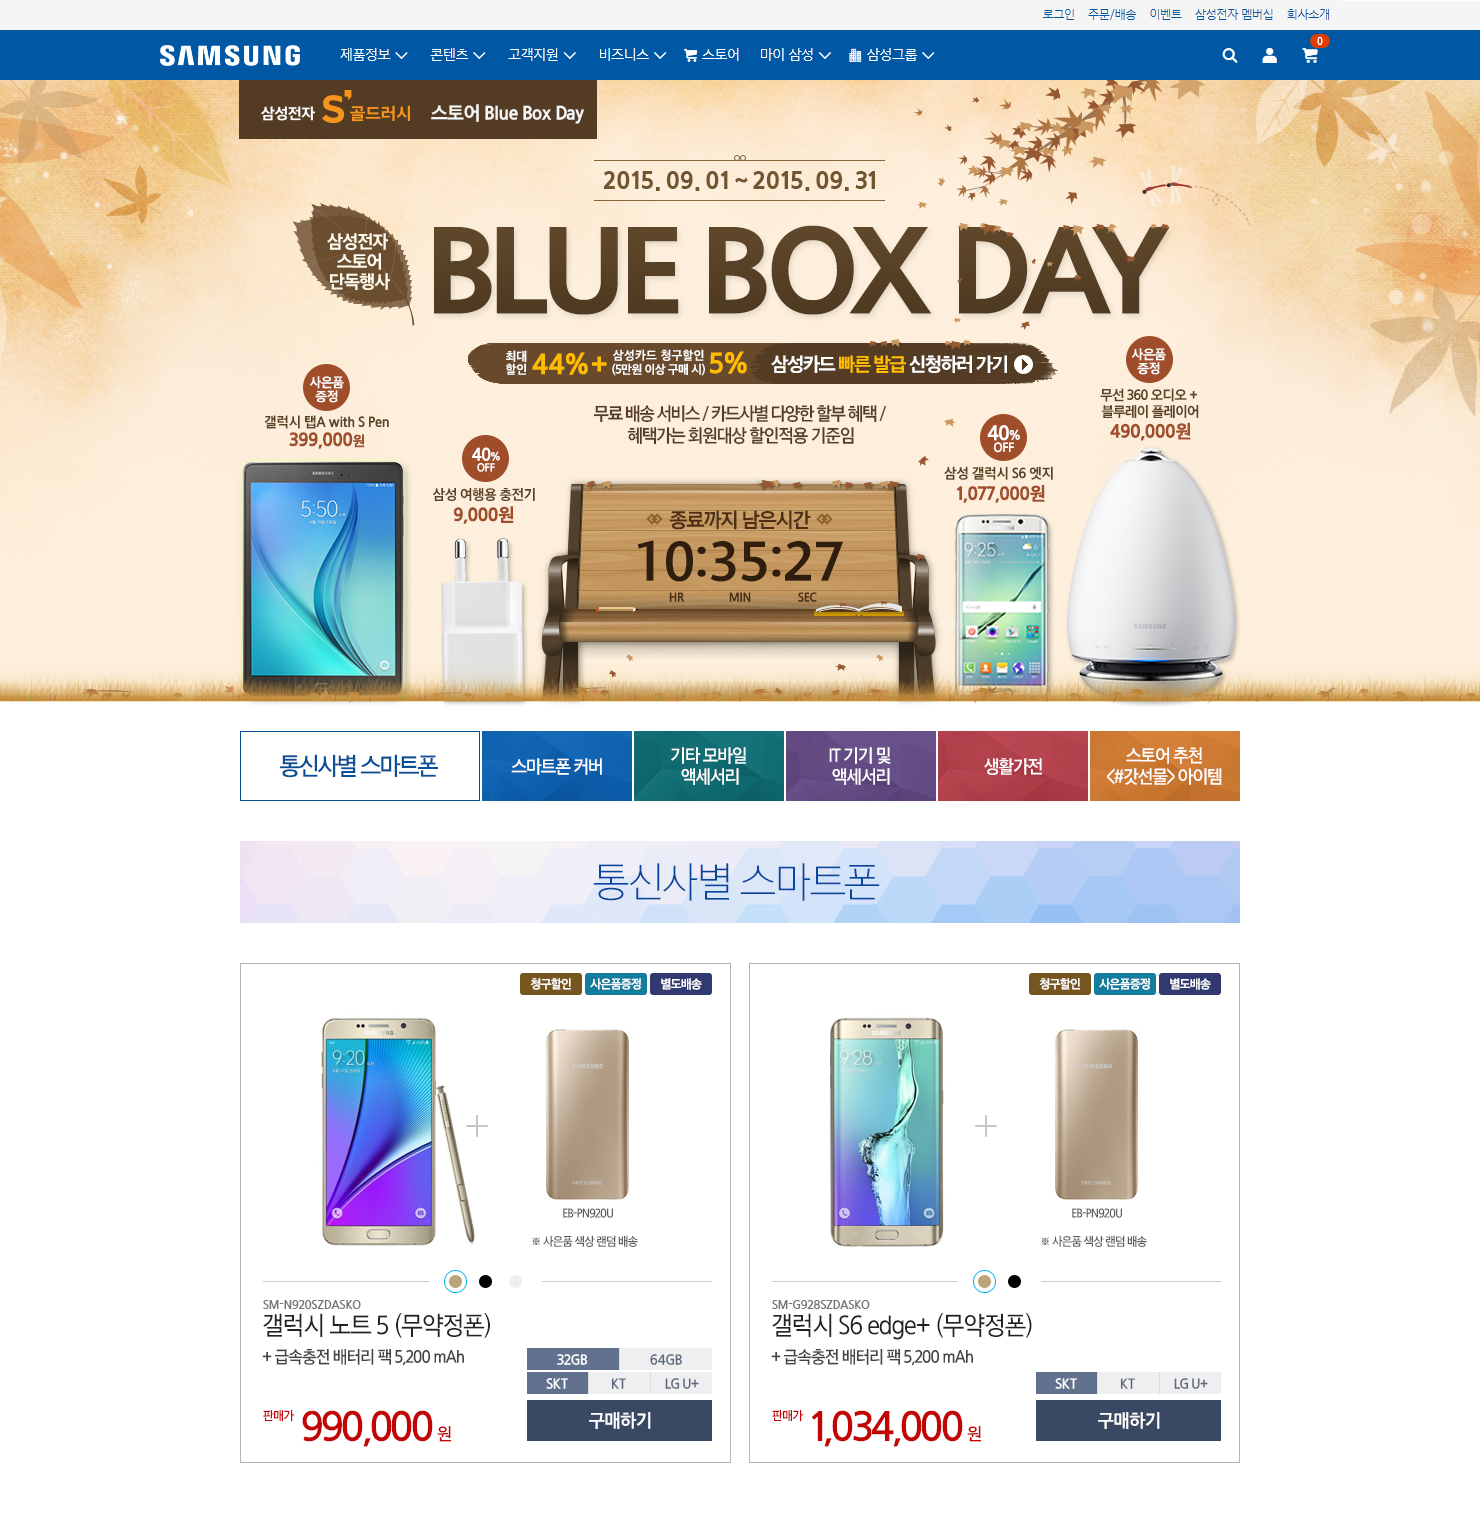The height and width of the screenshot is (1532, 1480).
Task: Switch to the 생활가전 category tab
Action: (x=1013, y=766)
